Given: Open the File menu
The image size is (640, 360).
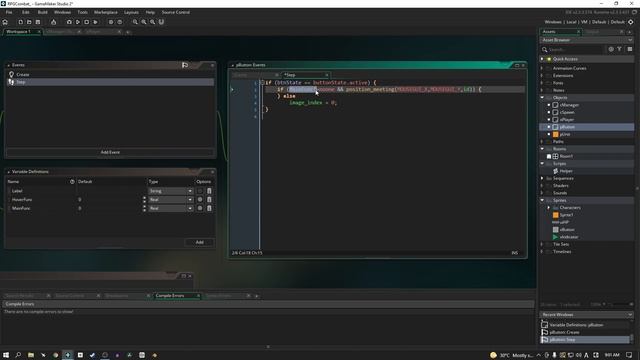Looking at the screenshot, I should point(9,12).
